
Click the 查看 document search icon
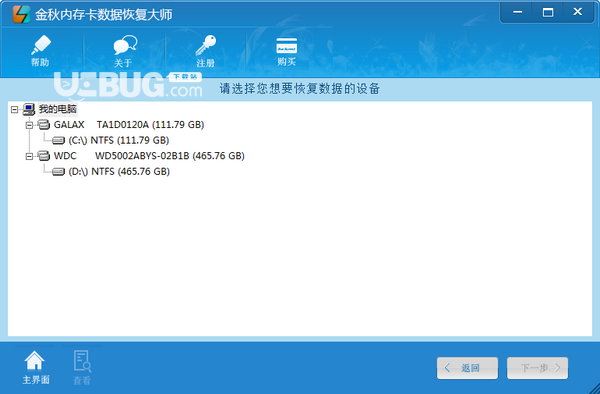82,361
